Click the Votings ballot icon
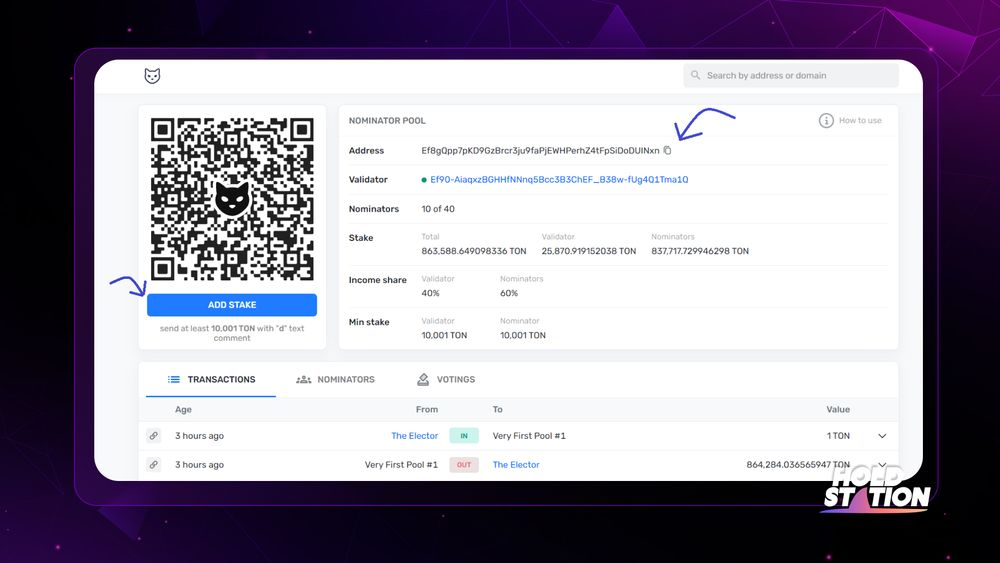Image resolution: width=1000 pixels, height=563 pixels. pyautogui.click(x=423, y=379)
